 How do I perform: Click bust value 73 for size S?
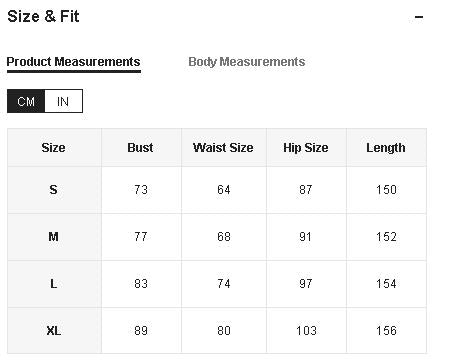pyautogui.click(x=141, y=190)
